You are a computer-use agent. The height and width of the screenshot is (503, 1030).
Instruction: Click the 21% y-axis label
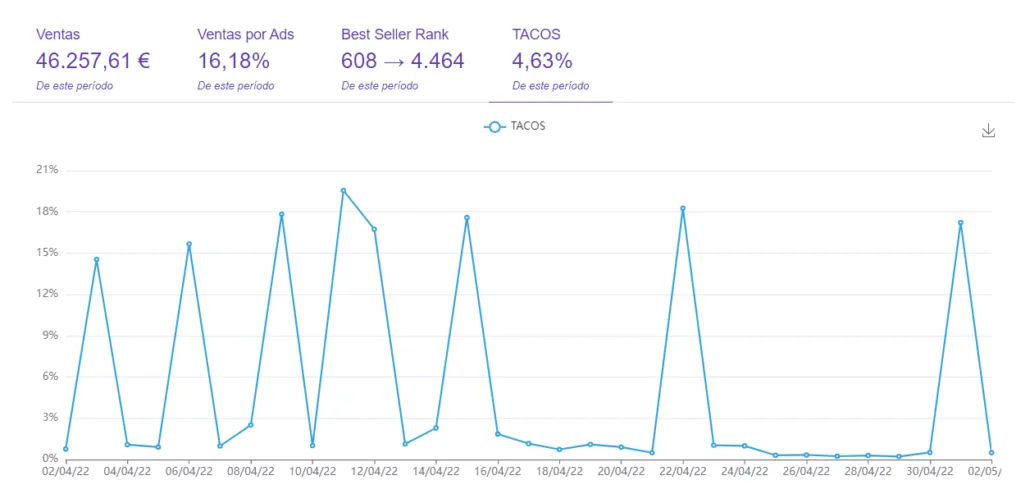click(x=48, y=169)
